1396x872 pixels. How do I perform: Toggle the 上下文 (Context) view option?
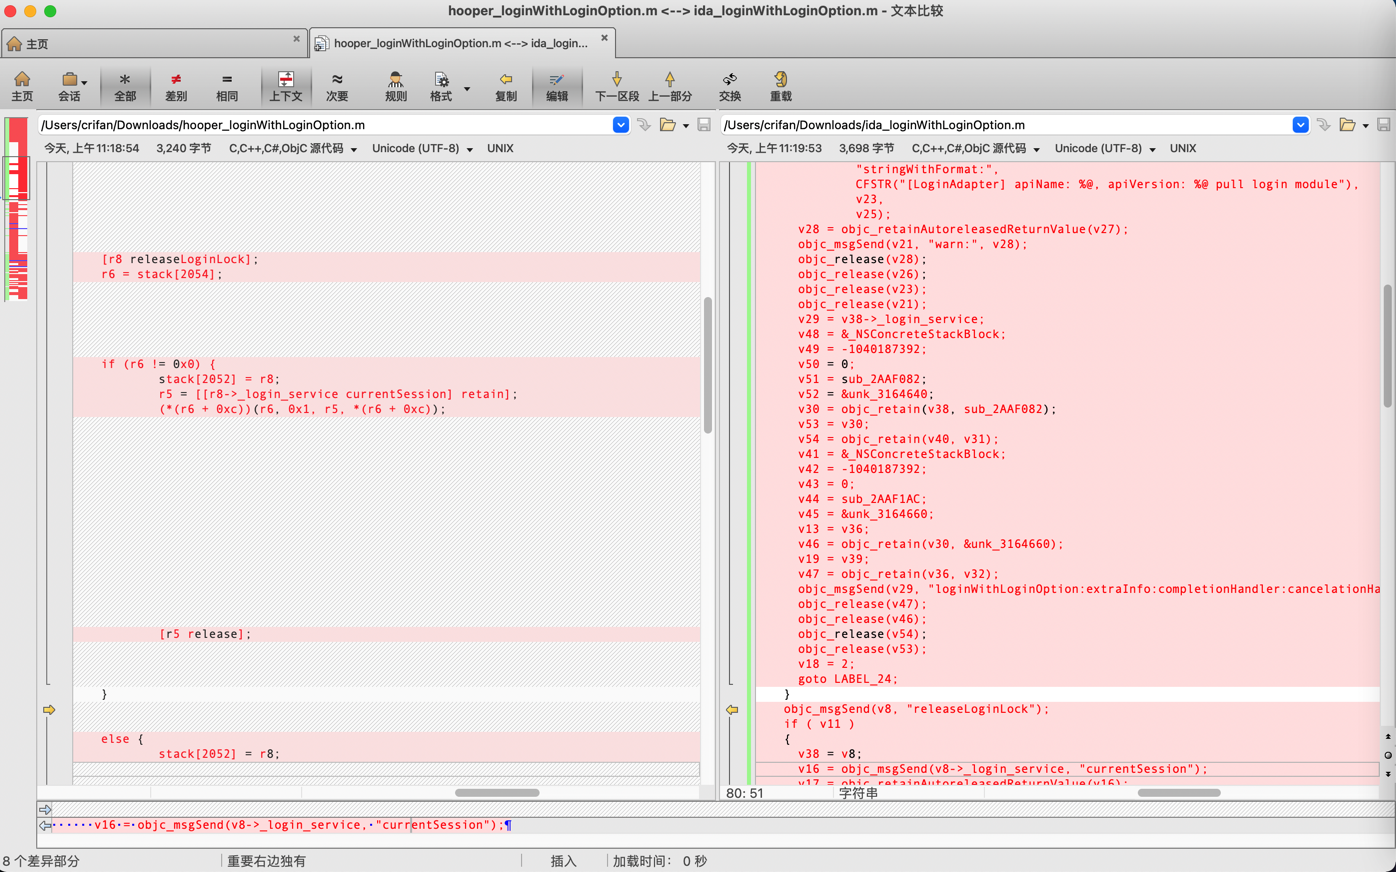285,86
